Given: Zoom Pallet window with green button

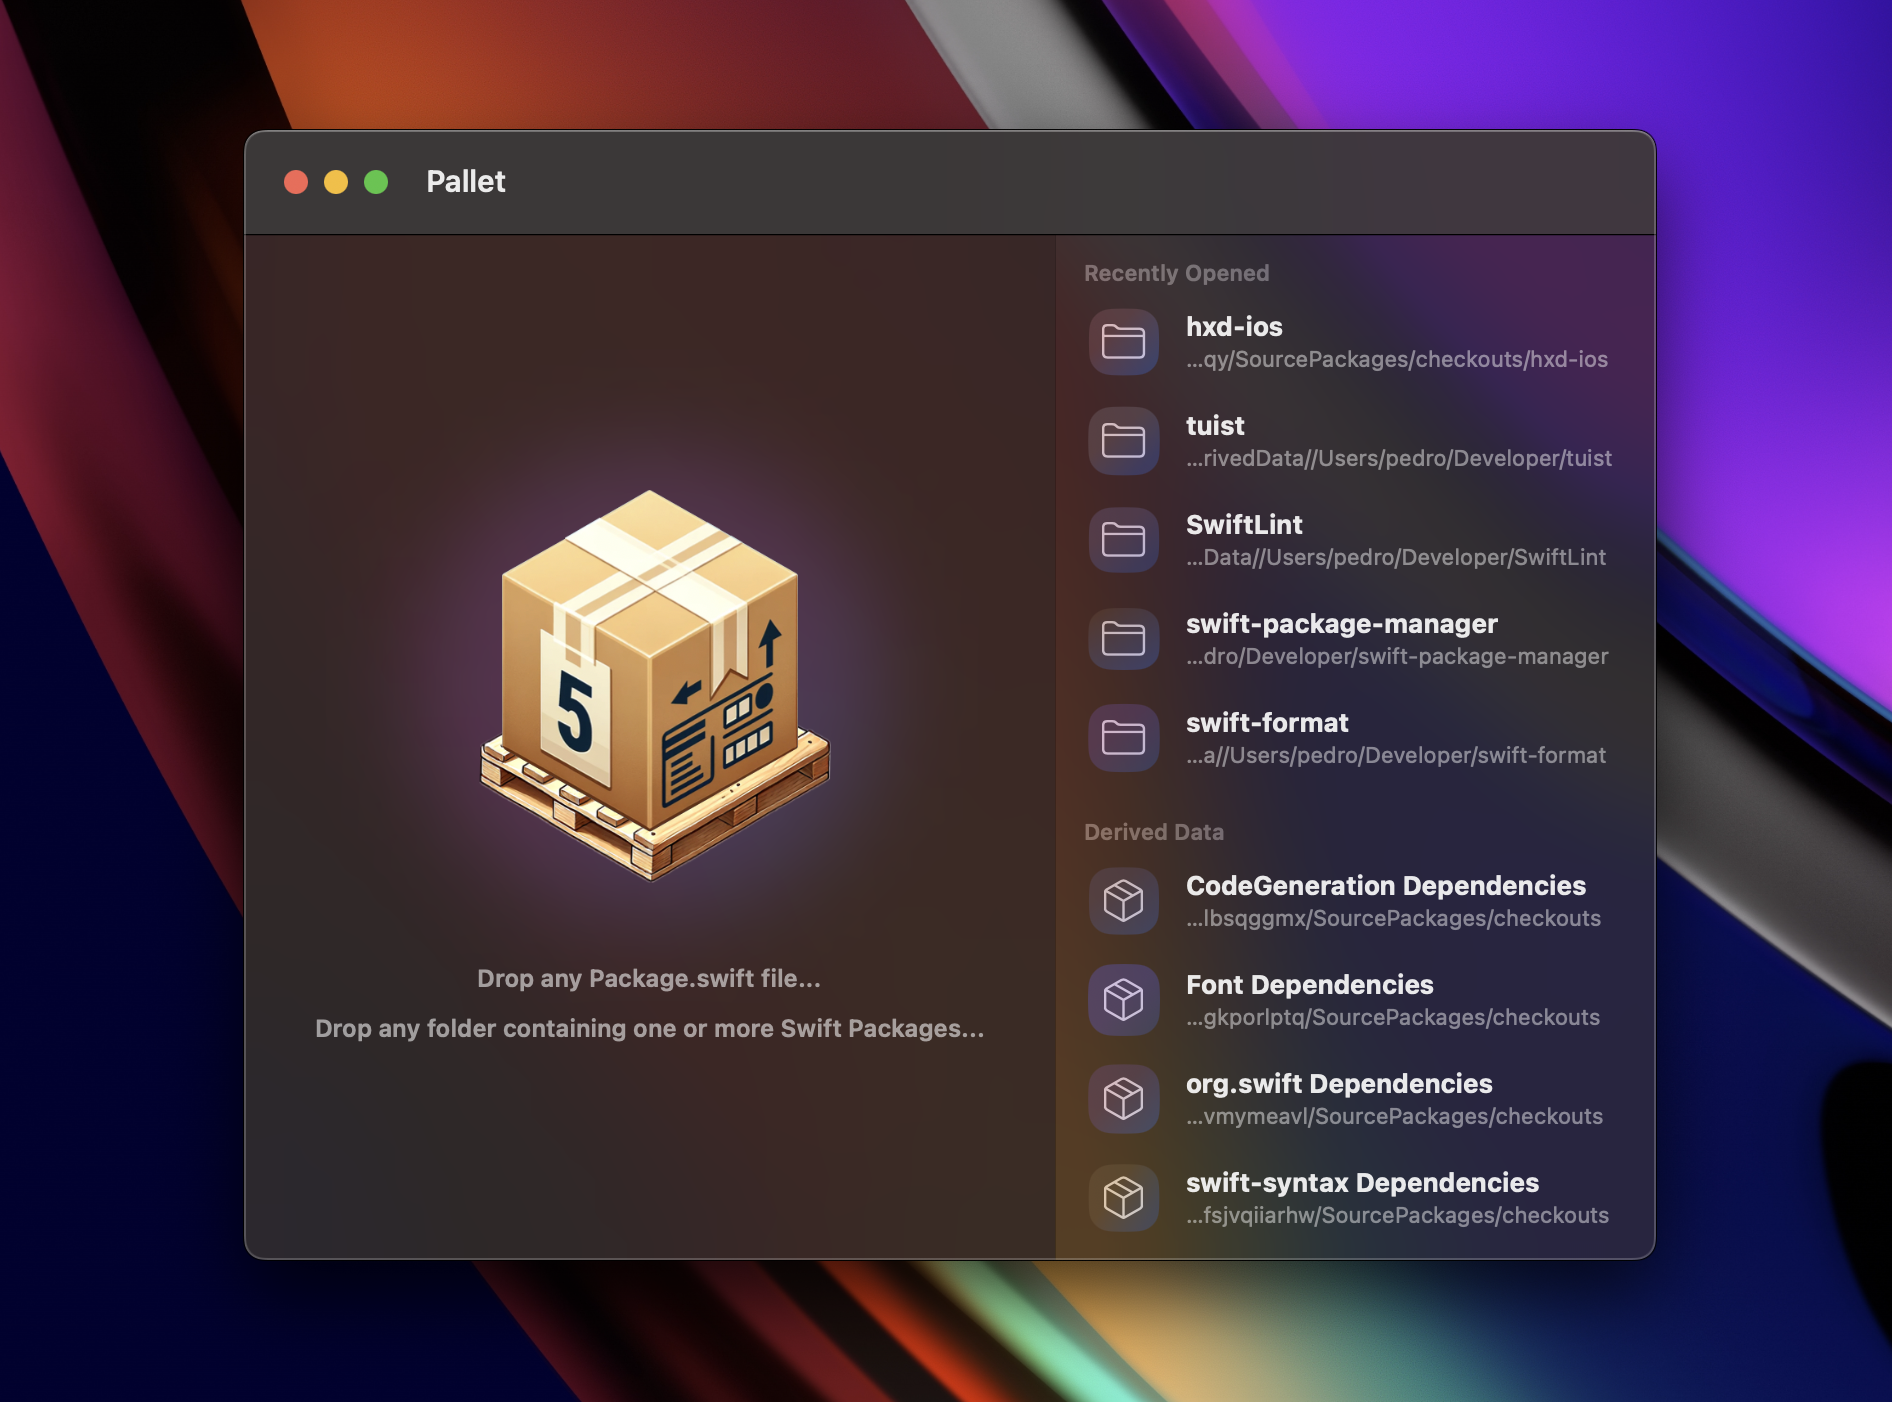Looking at the screenshot, I should 376,182.
